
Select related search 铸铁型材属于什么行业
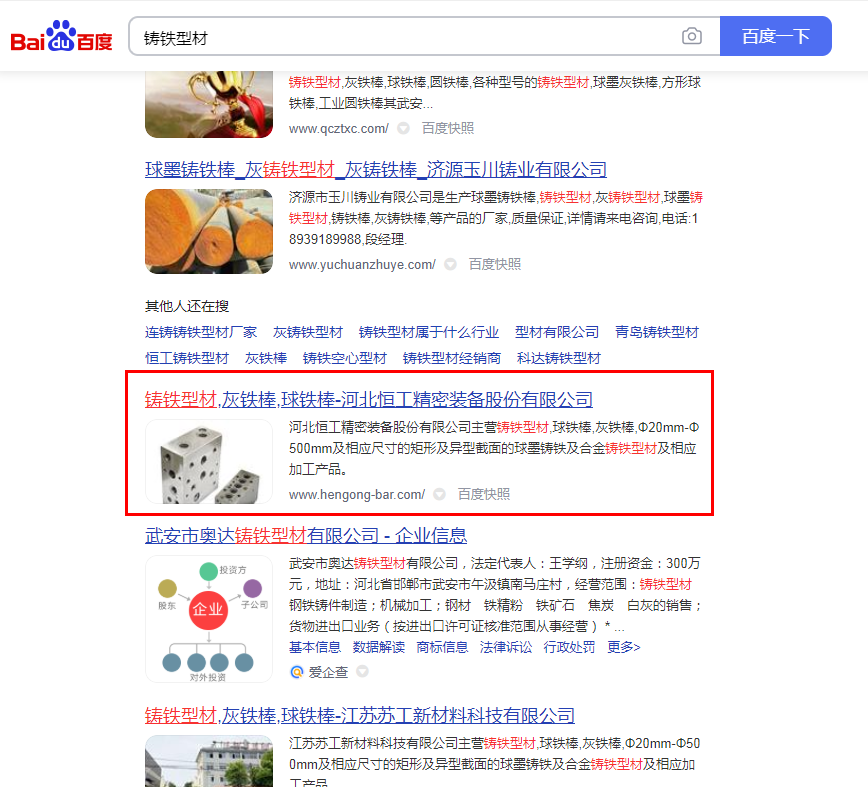[429, 332]
